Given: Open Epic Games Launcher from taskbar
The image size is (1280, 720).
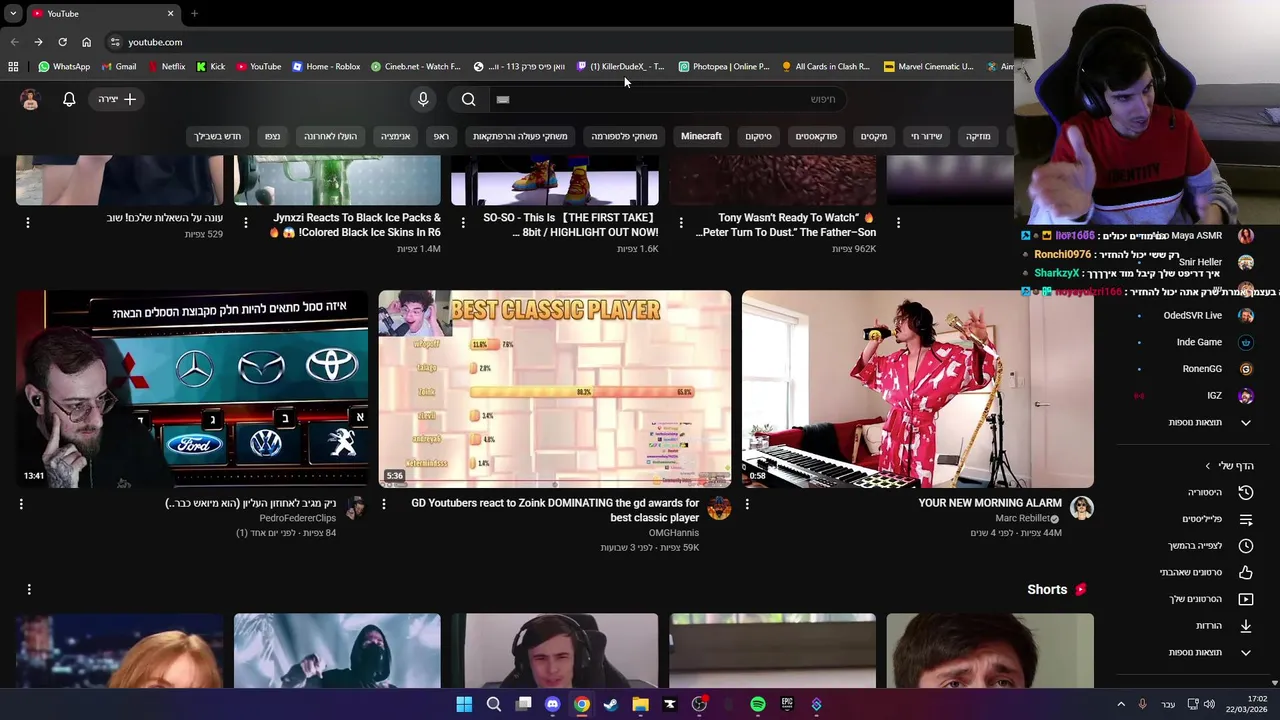Looking at the screenshot, I should pos(787,704).
